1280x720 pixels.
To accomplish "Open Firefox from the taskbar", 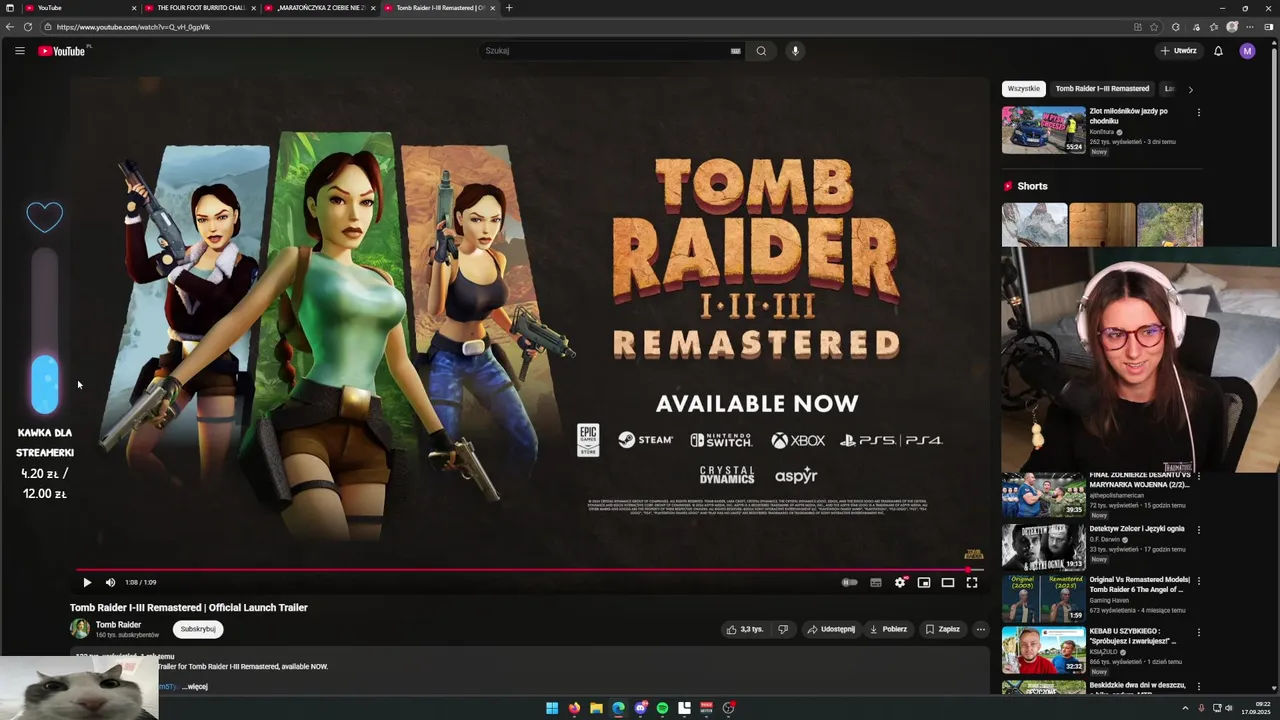I will [x=574, y=708].
